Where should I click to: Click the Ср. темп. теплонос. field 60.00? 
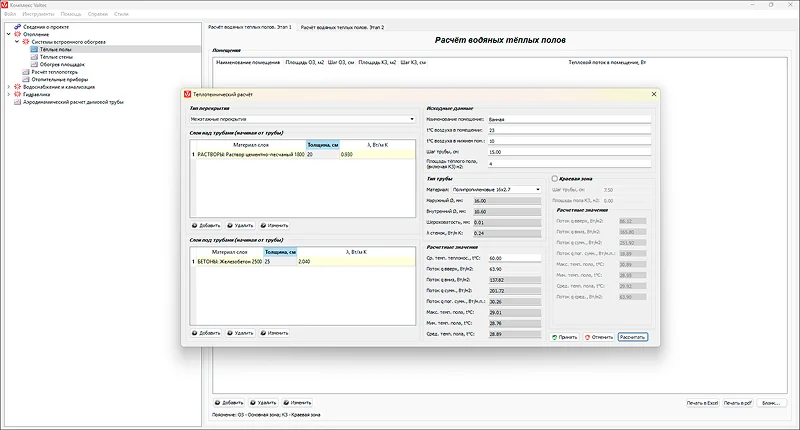515,258
